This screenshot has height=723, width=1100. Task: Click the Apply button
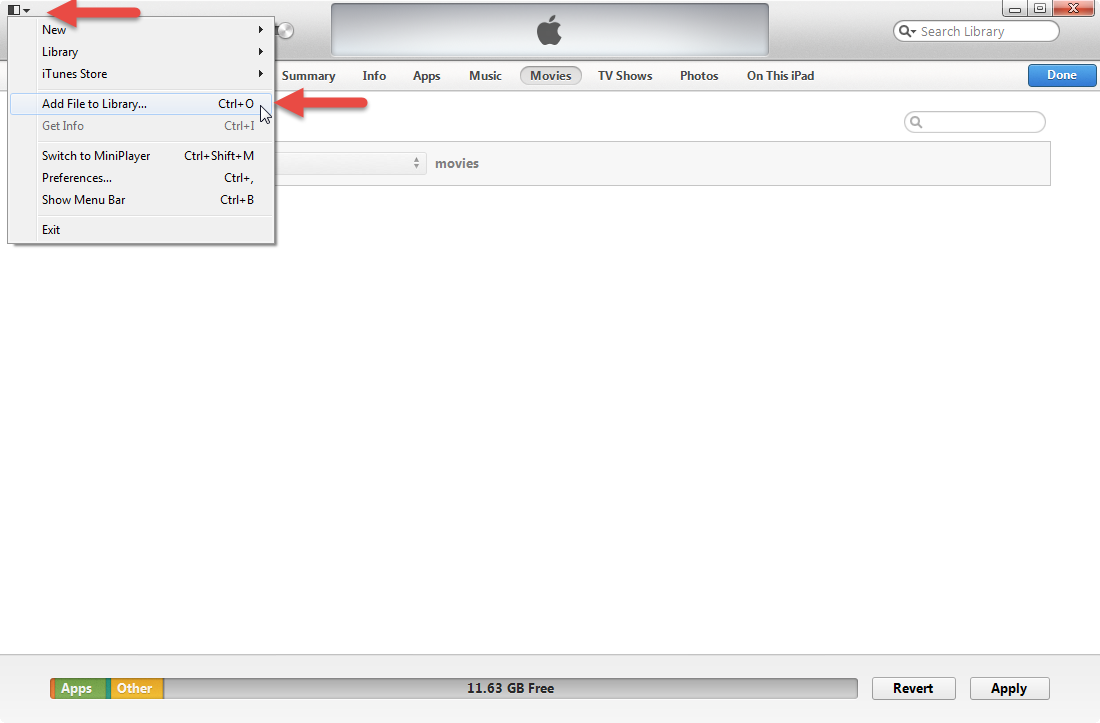[x=1009, y=688]
